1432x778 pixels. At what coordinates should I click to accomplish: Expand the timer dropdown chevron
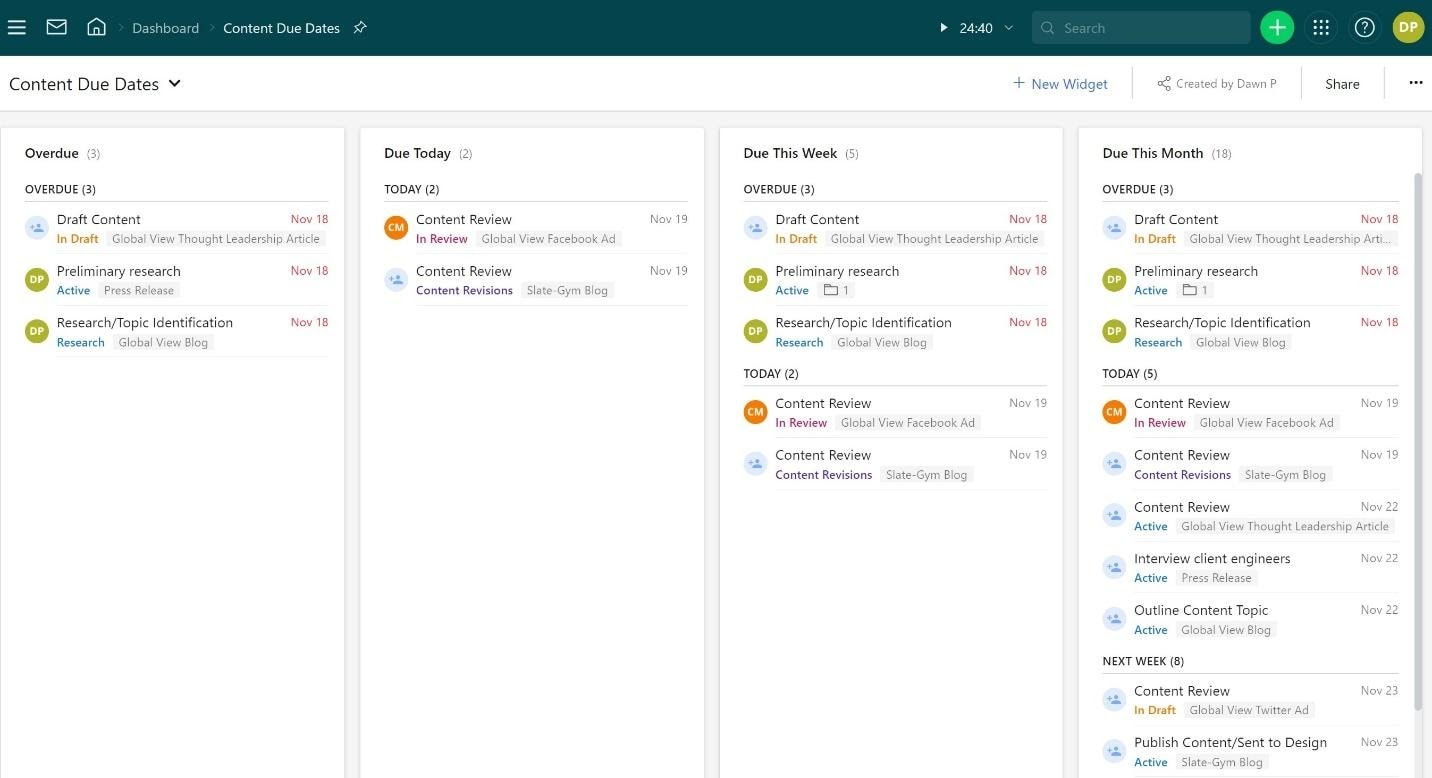[x=1008, y=28]
